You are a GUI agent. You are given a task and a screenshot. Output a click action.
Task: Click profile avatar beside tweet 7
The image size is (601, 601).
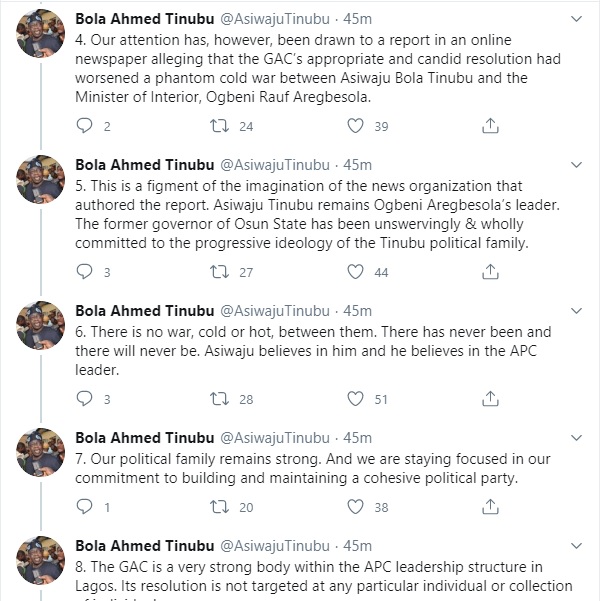coord(41,457)
